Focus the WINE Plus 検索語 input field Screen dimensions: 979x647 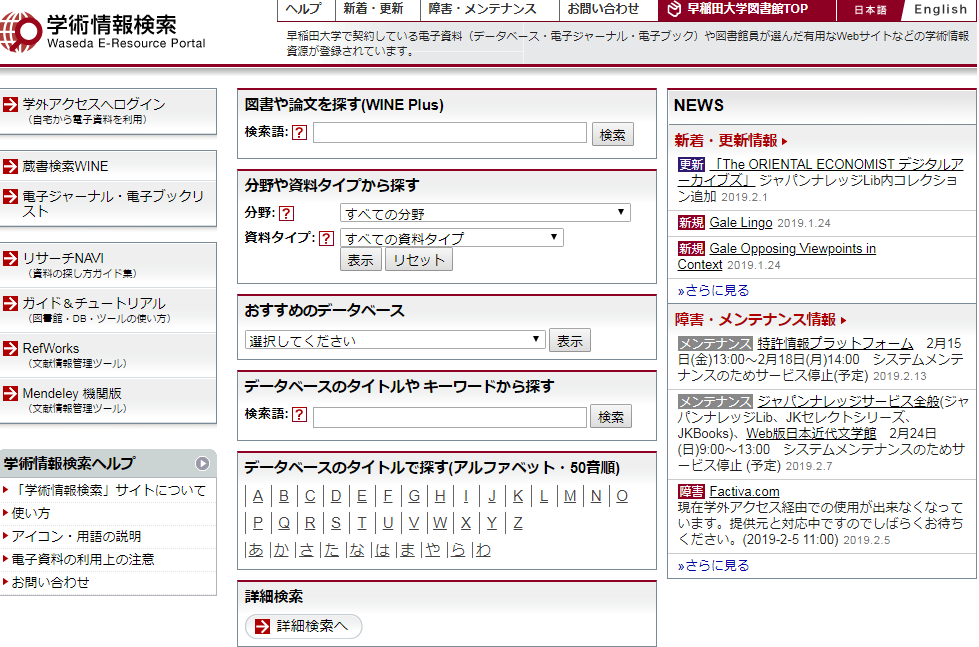pos(450,132)
